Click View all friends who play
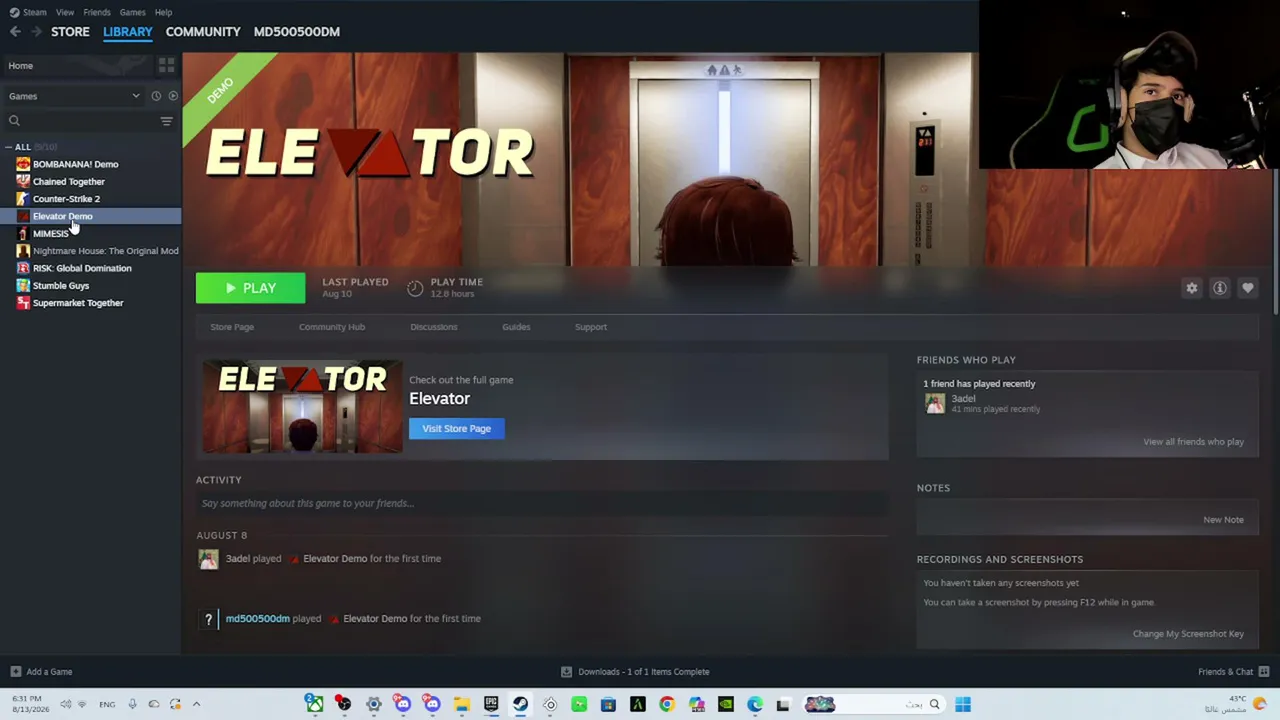Screen dimensions: 1280x720 [x=1194, y=442]
